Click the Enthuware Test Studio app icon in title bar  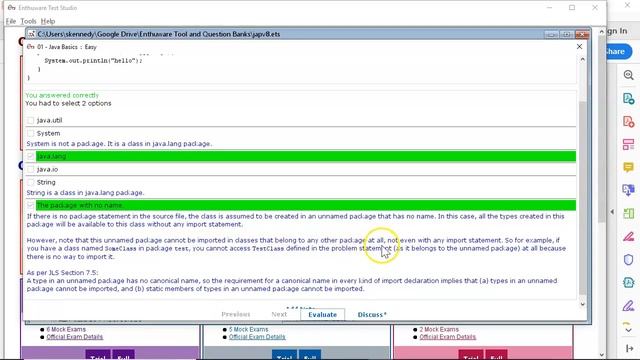(x=11, y=8)
